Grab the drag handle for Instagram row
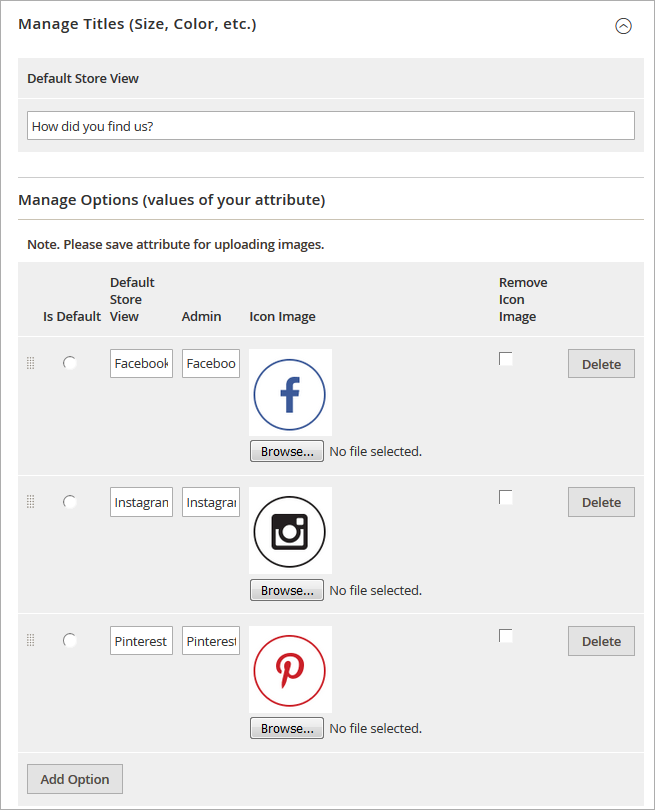 coord(30,502)
